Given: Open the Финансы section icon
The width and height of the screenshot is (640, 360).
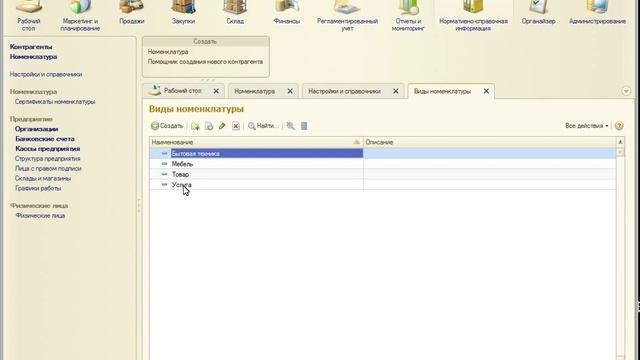Looking at the screenshot, I should [x=287, y=13].
